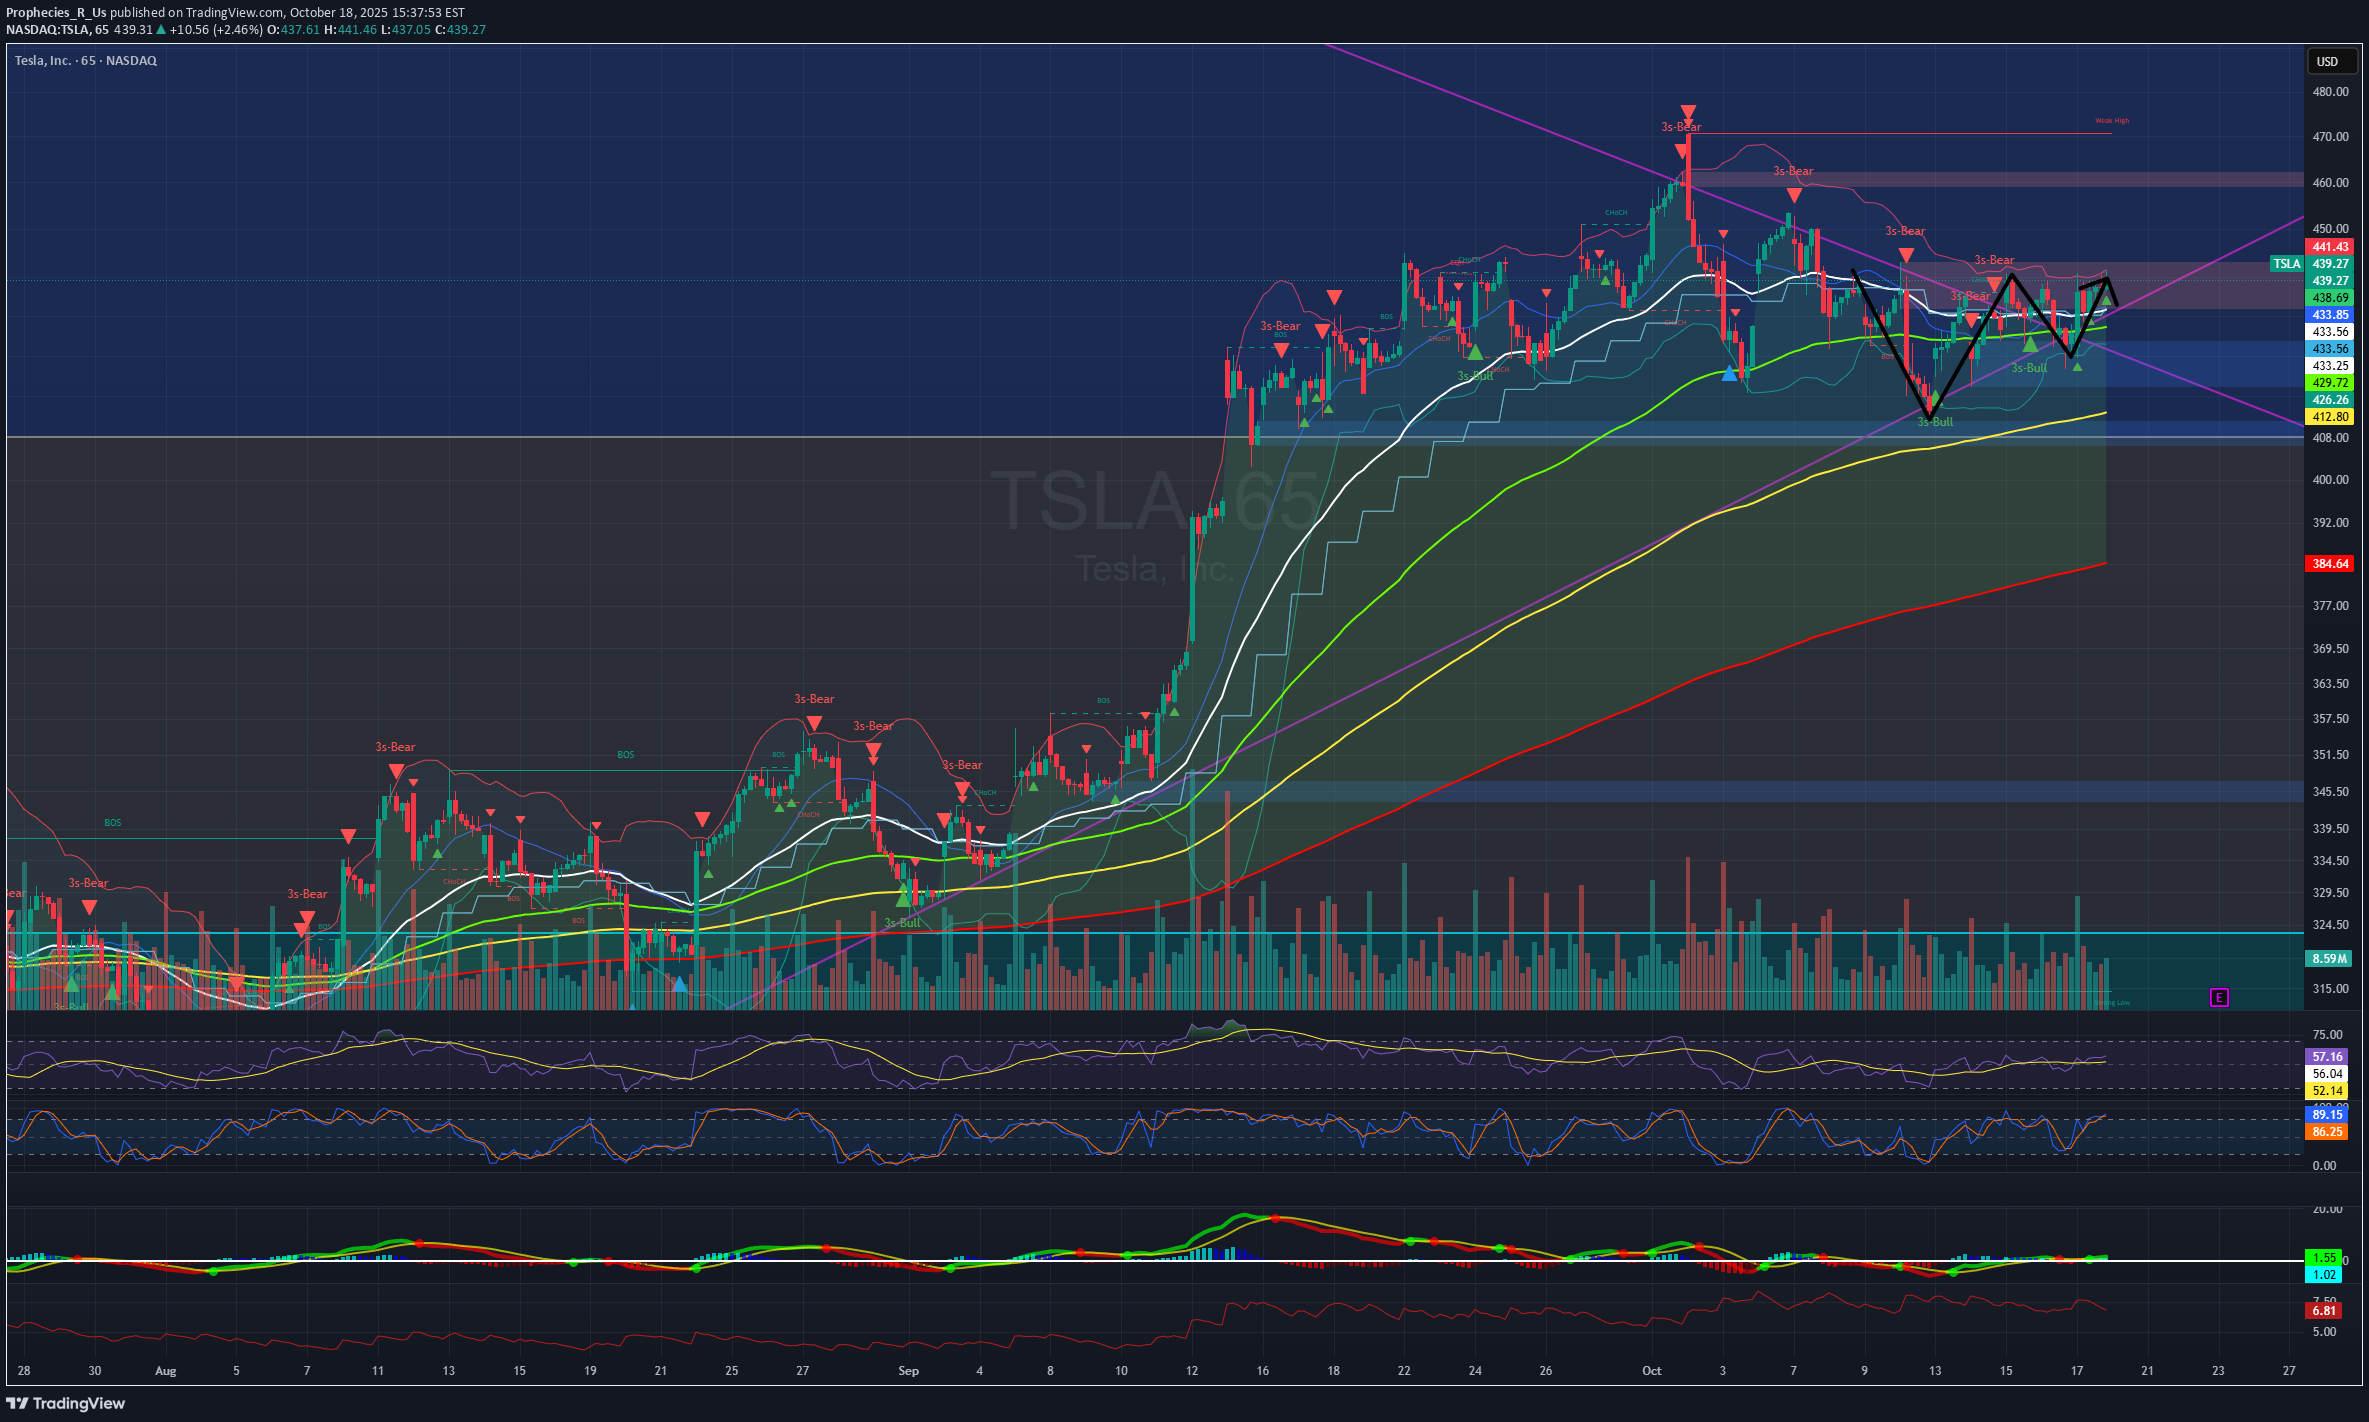Image resolution: width=2369 pixels, height=1422 pixels.
Task: Click the Aug date axis label
Action: 166,1371
